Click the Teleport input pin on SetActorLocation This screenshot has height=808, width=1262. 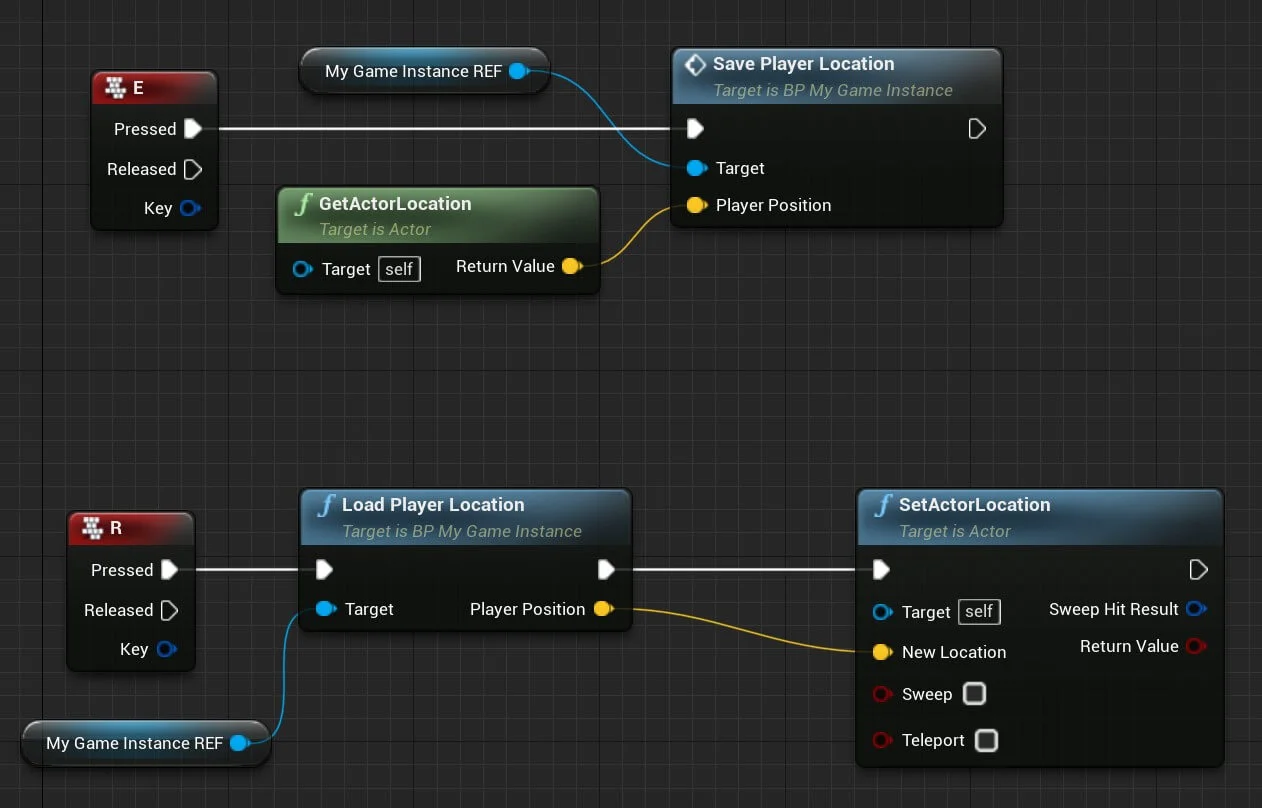coord(882,740)
